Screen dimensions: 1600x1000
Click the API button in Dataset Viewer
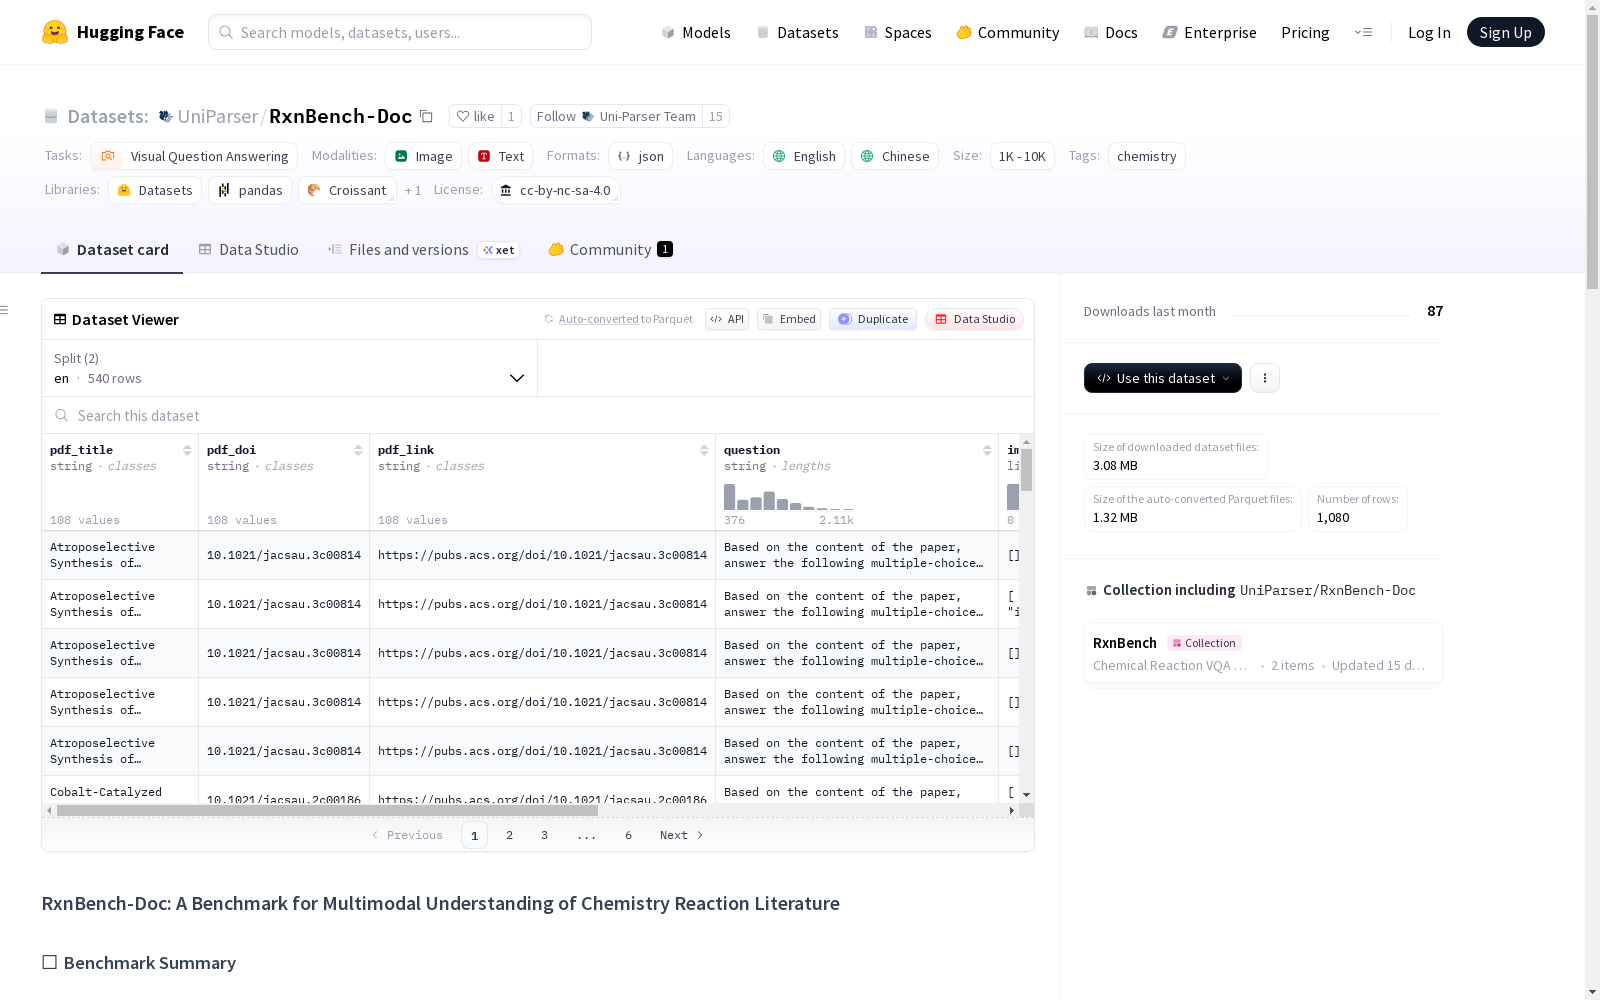727,319
